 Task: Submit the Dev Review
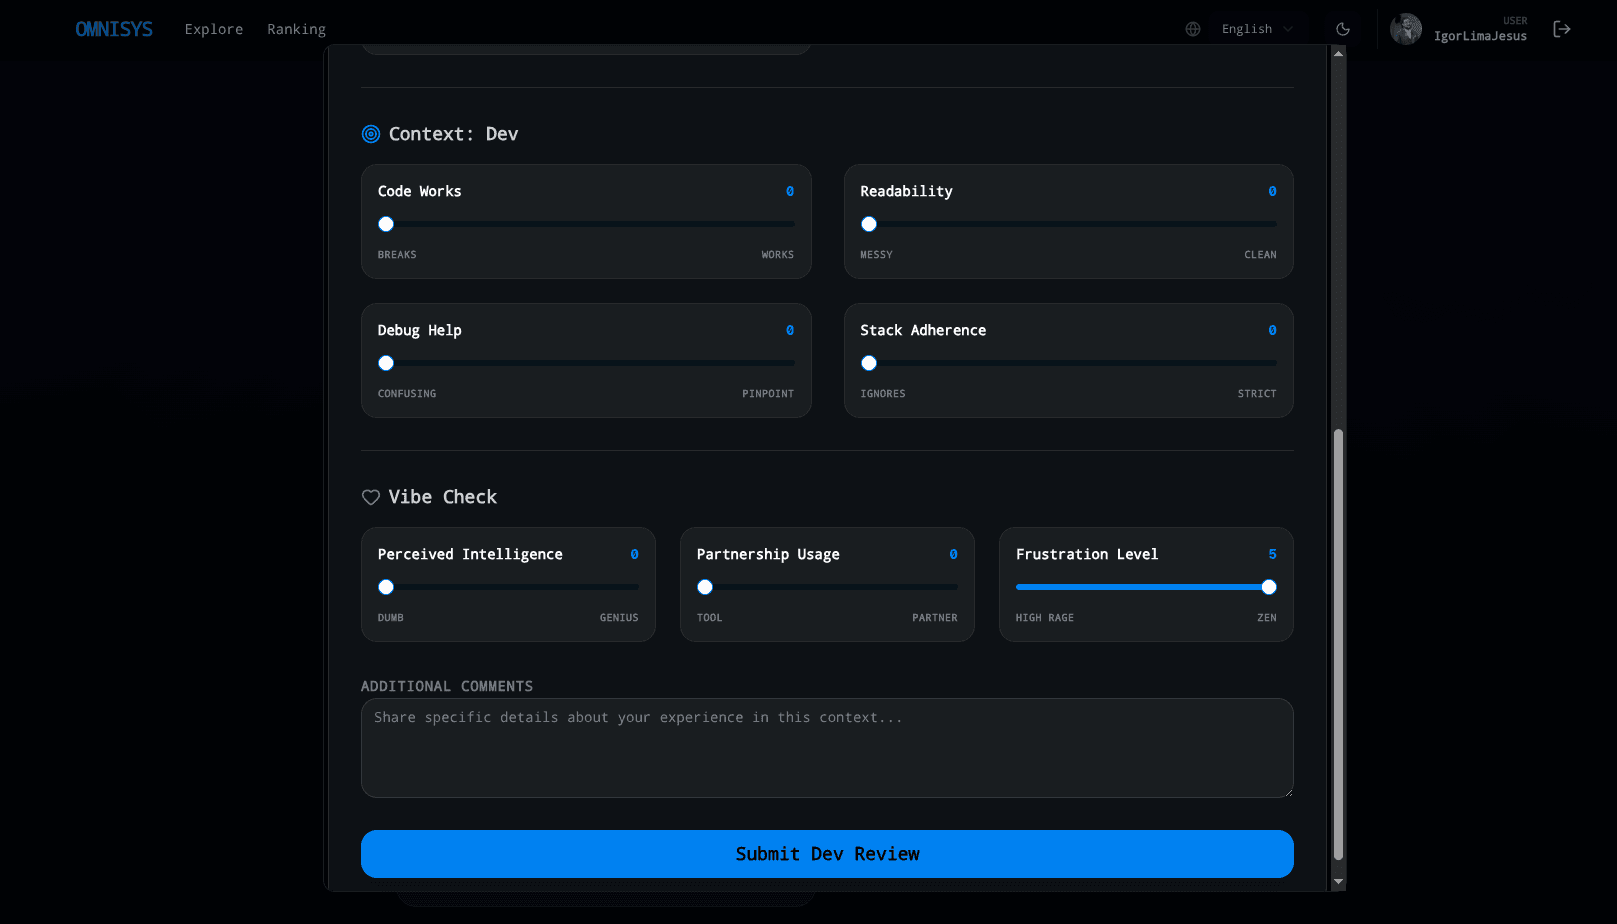coord(827,854)
